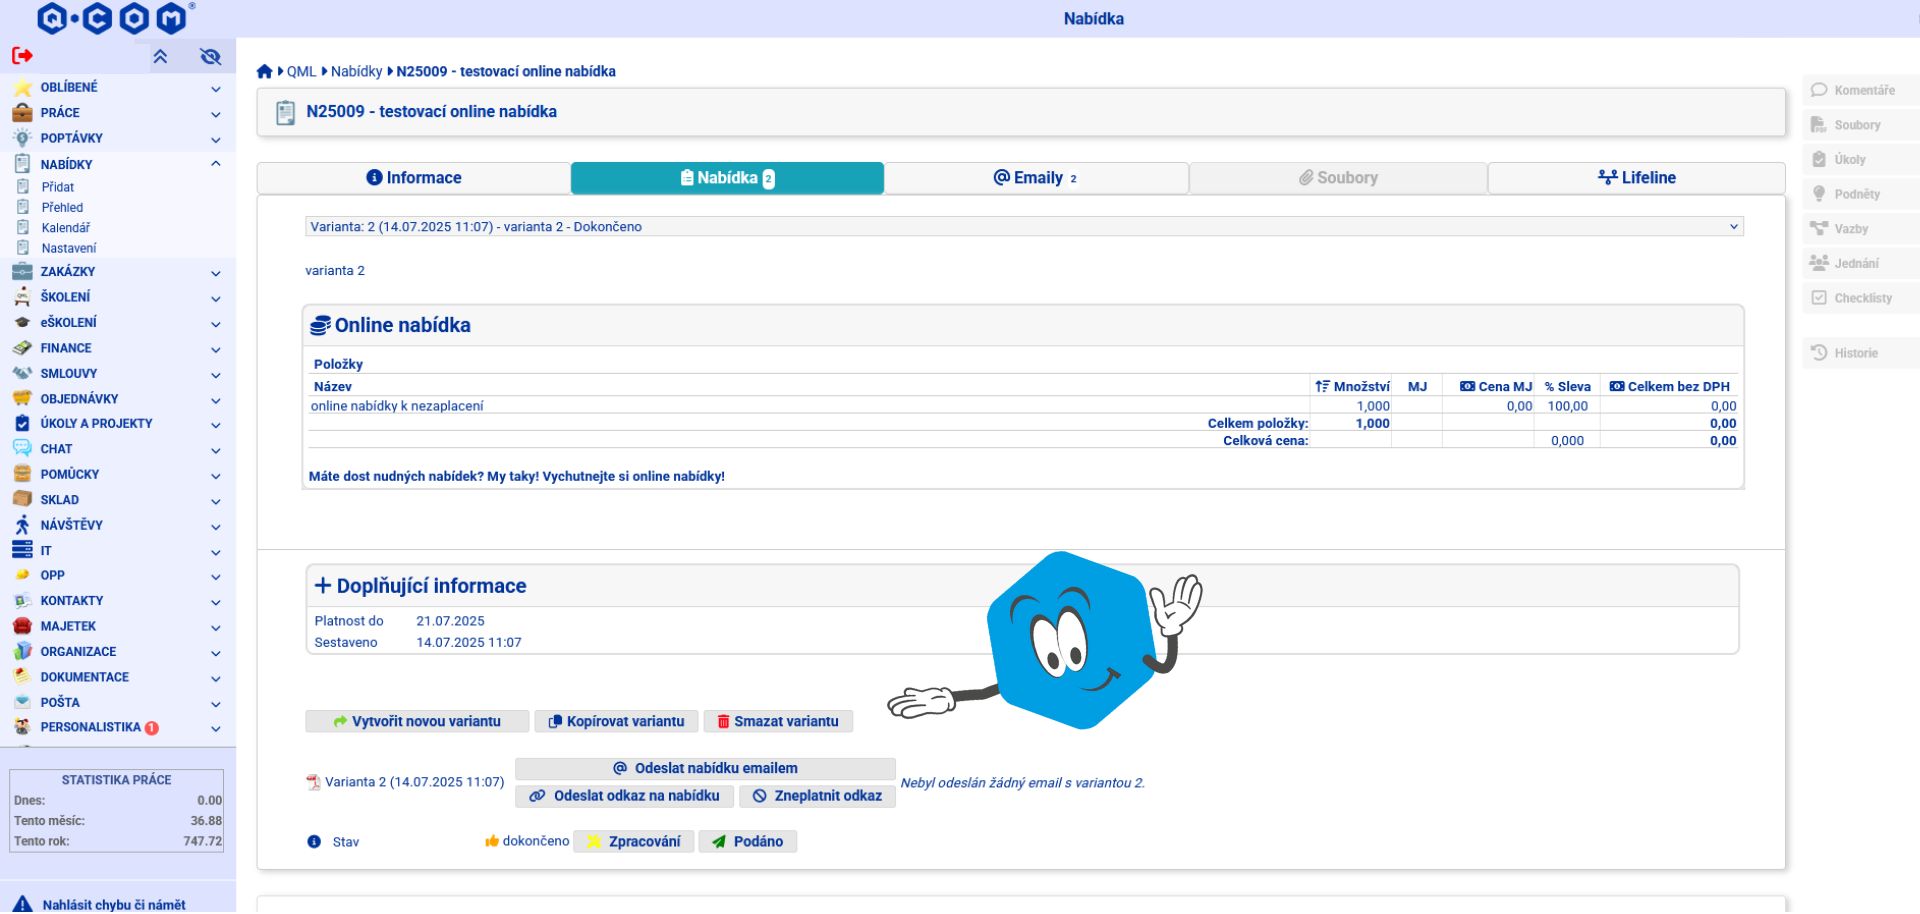Screen dimensions: 1920x914
Task: Set status to Podáno
Action: click(x=748, y=842)
